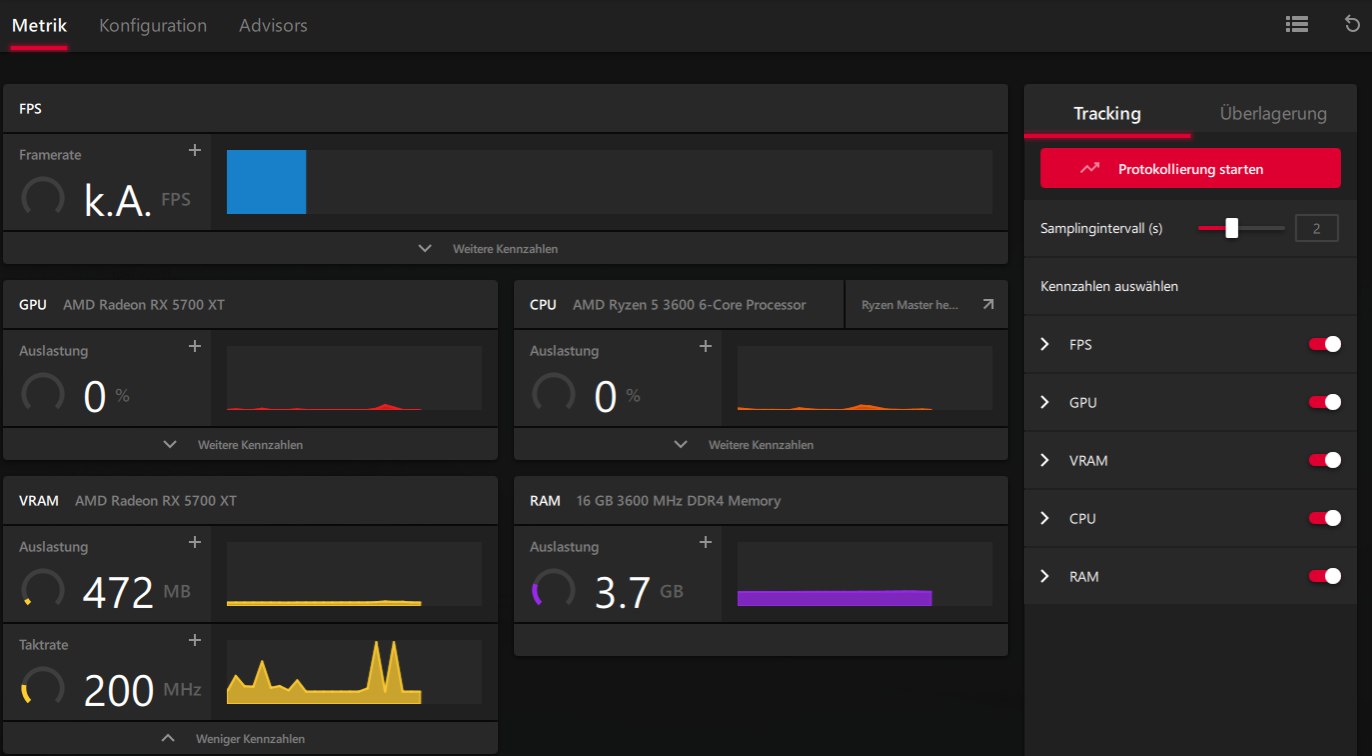
Task: Disable VRAM tracking toggle
Action: click(1325, 460)
